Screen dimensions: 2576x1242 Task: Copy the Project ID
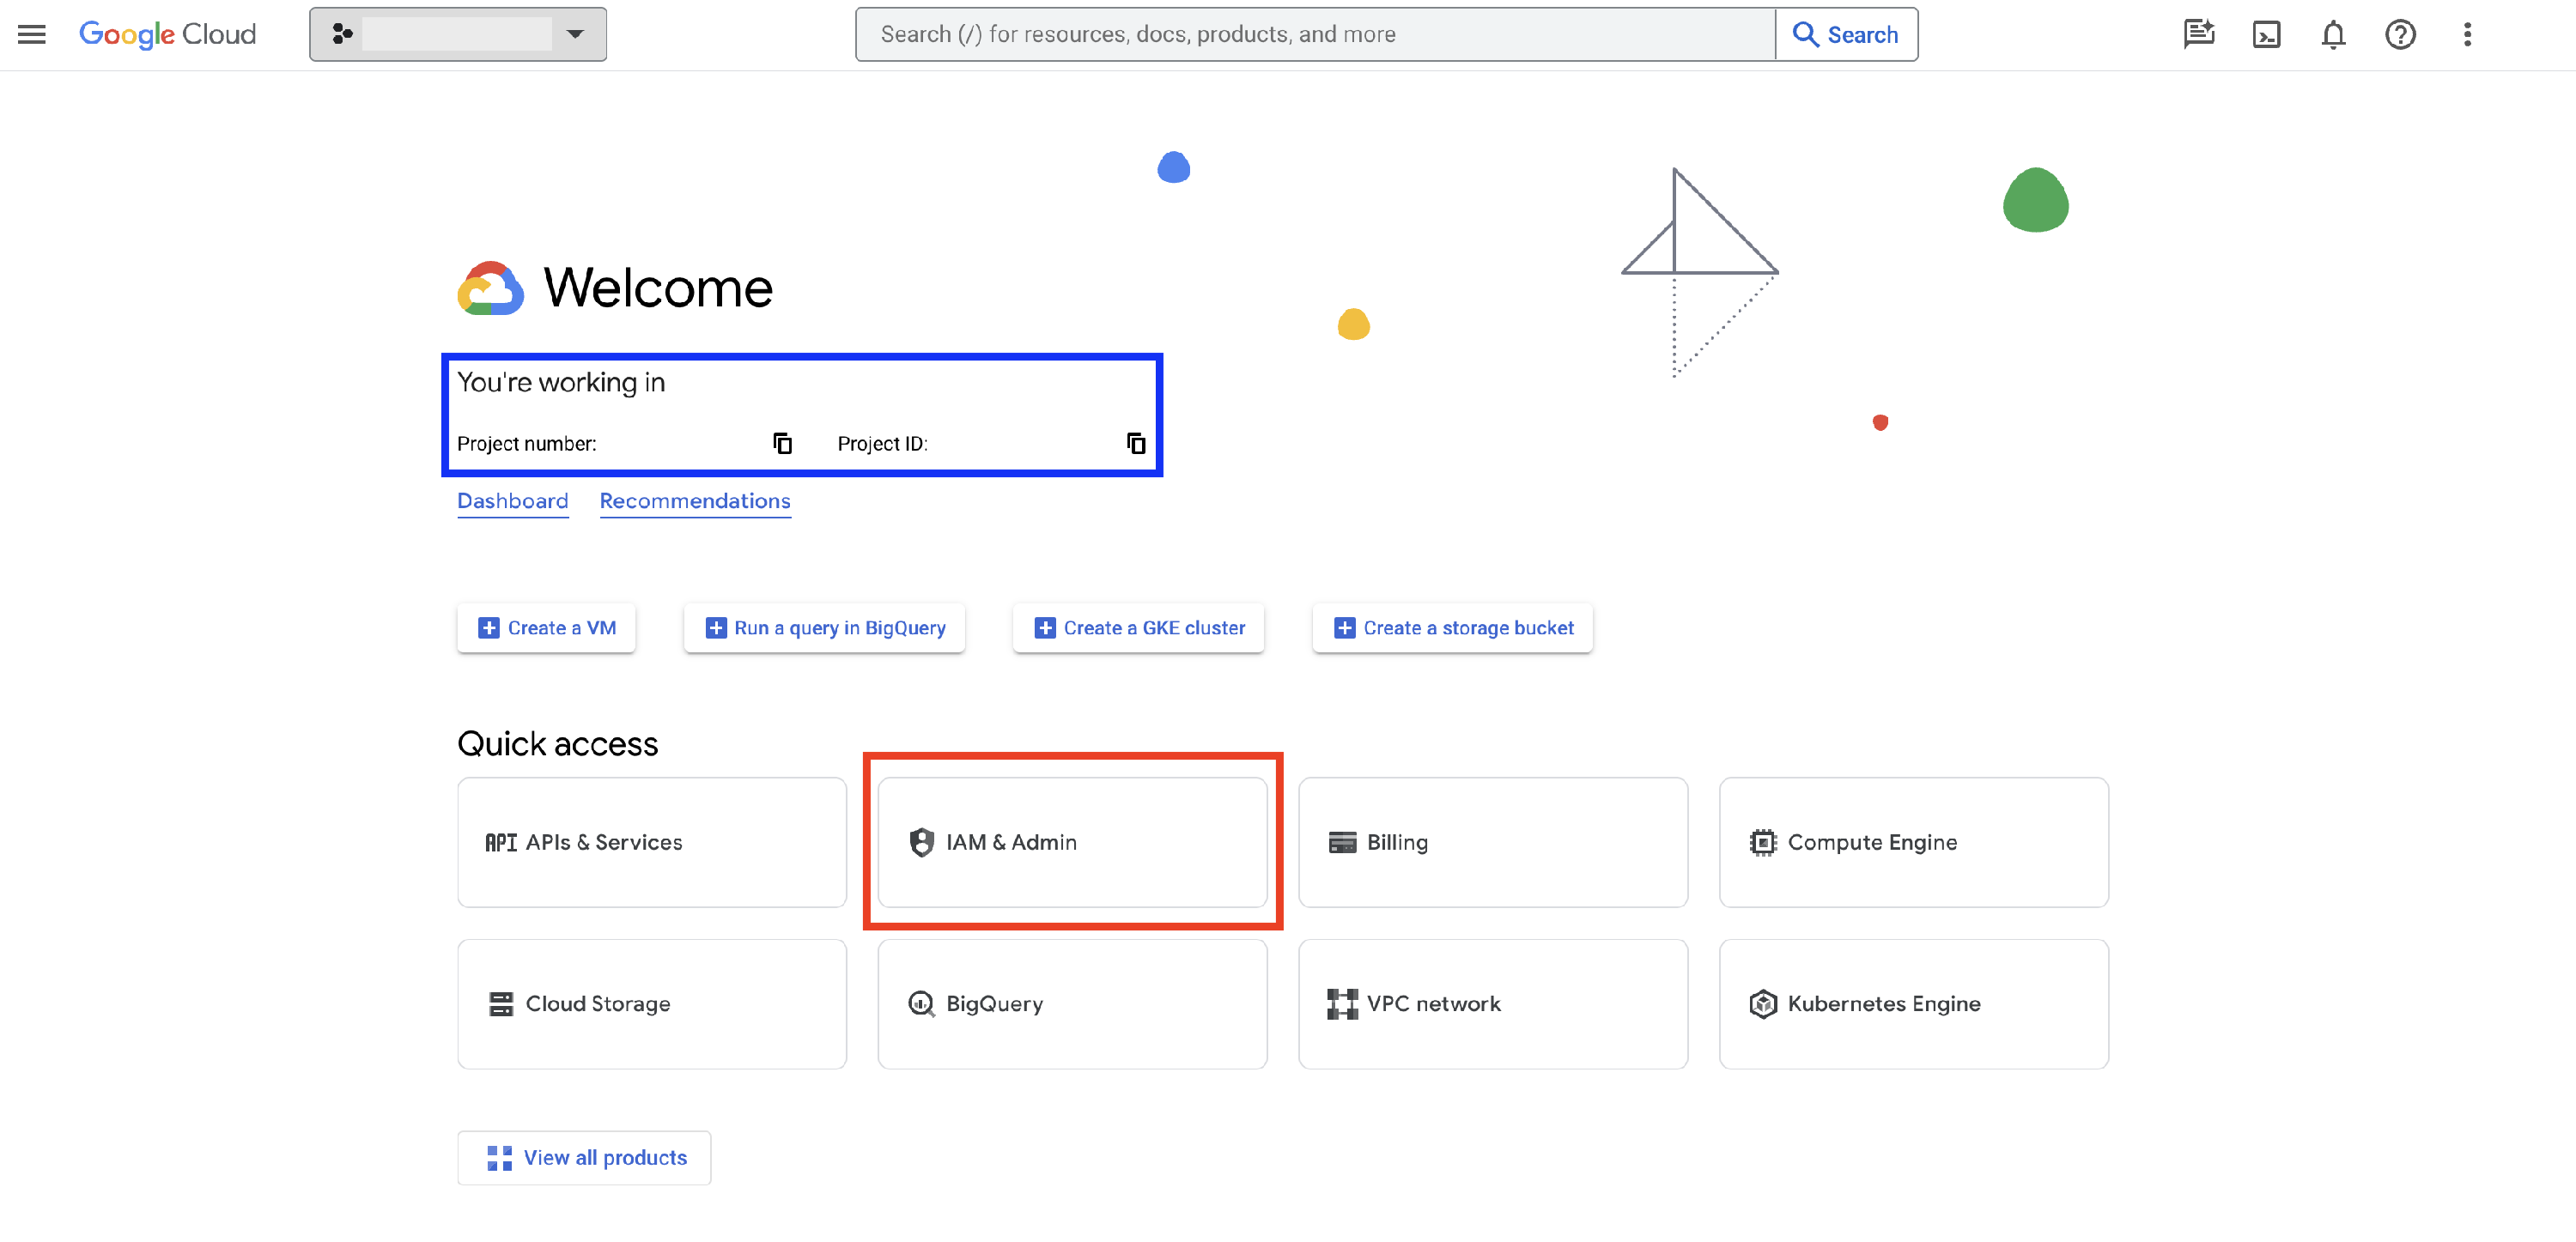click(x=1135, y=443)
